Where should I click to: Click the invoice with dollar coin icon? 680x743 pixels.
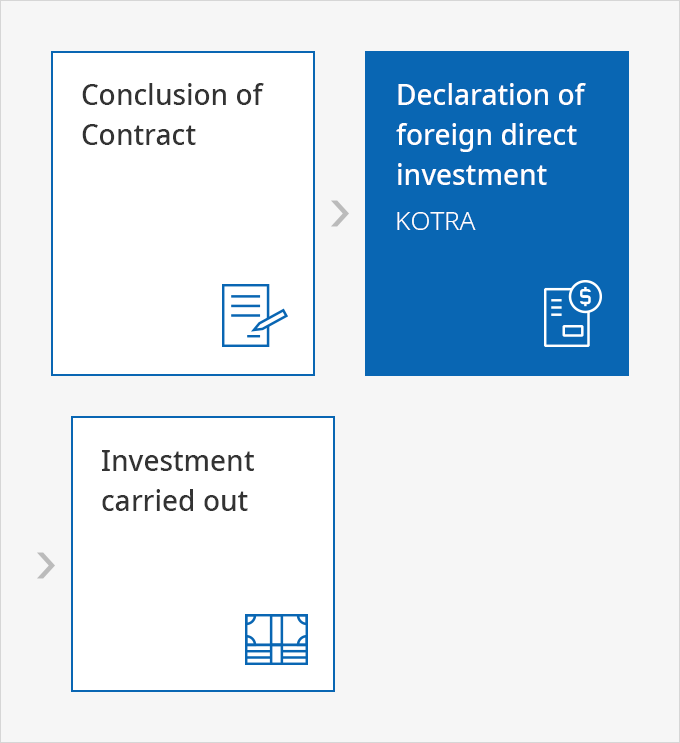pyautogui.click(x=572, y=314)
